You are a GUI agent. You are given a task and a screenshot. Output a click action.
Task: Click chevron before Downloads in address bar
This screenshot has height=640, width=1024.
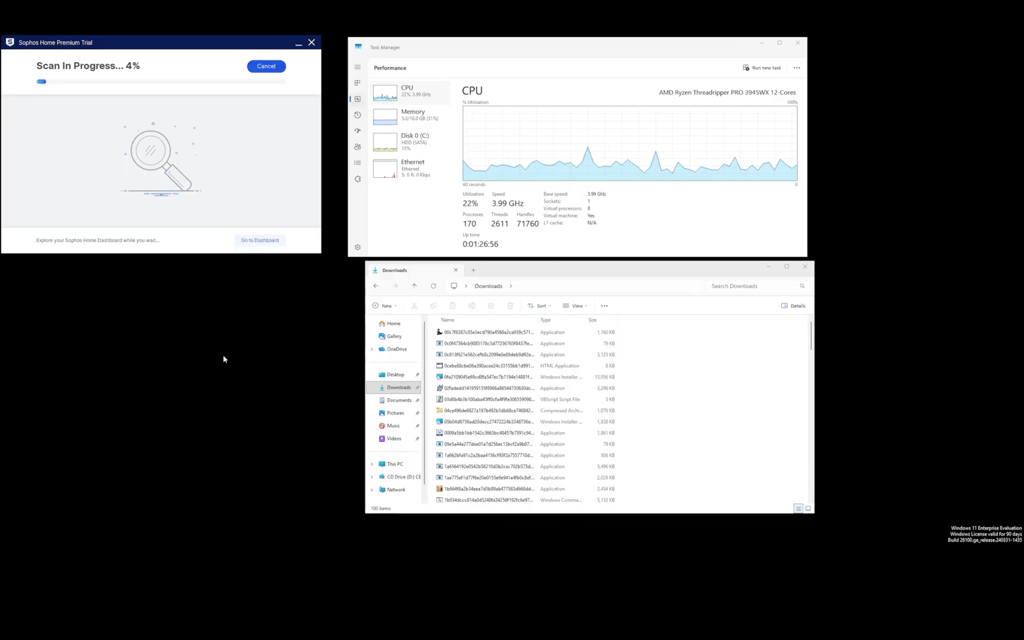pyautogui.click(x=466, y=286)
